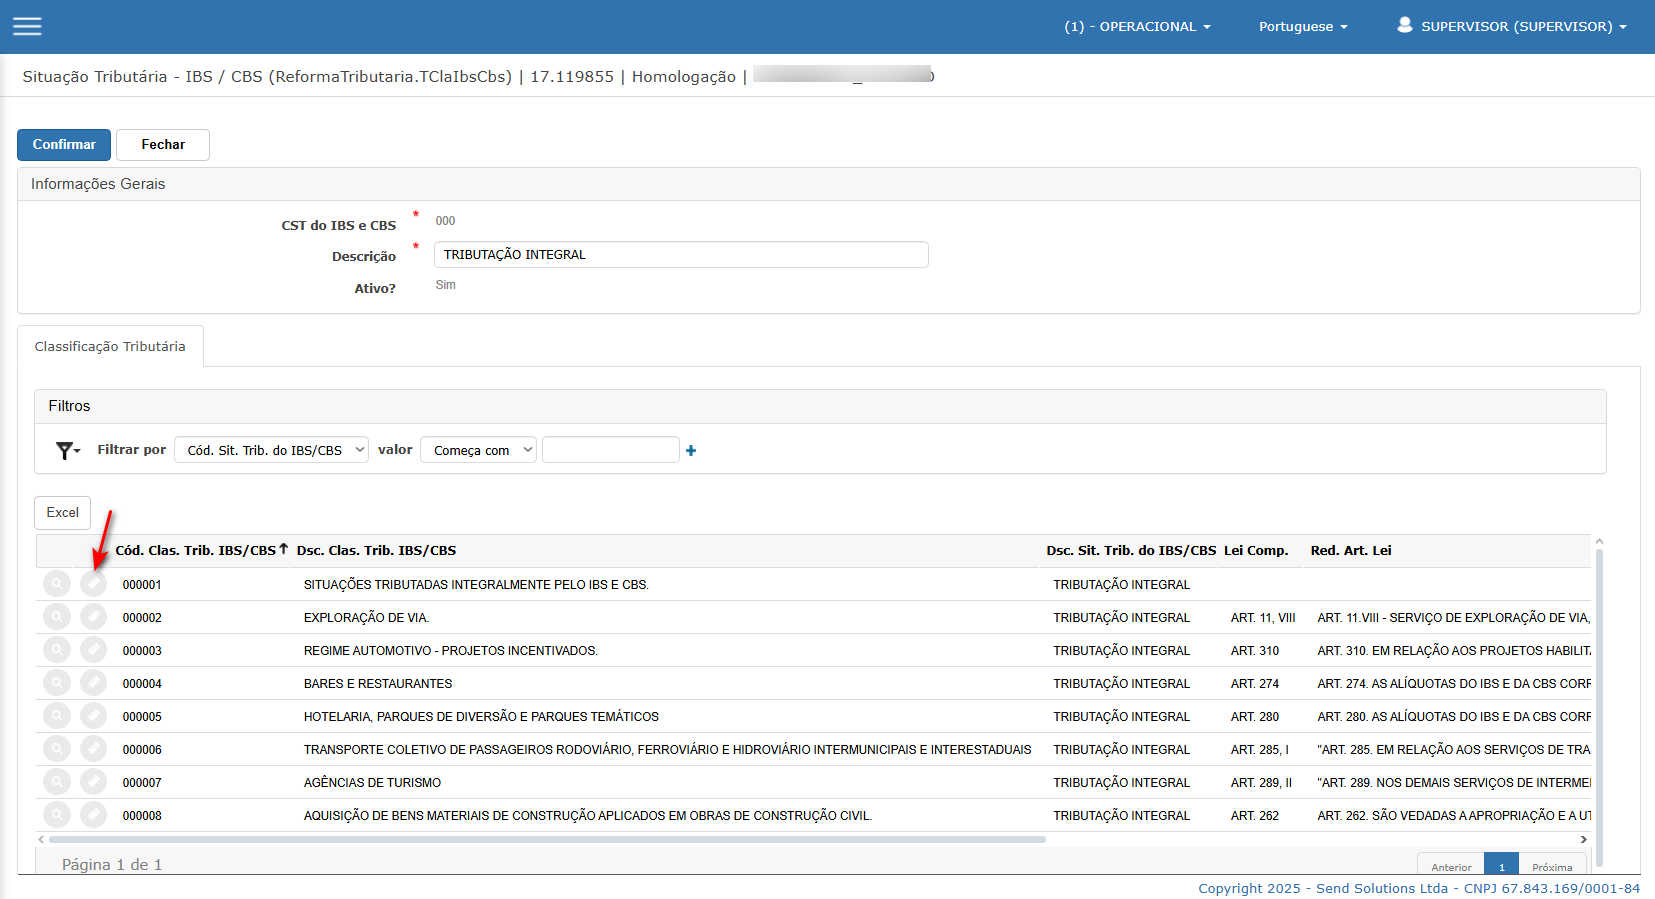Open the SUPERVISOR user menu

[x=1512, y=27]
